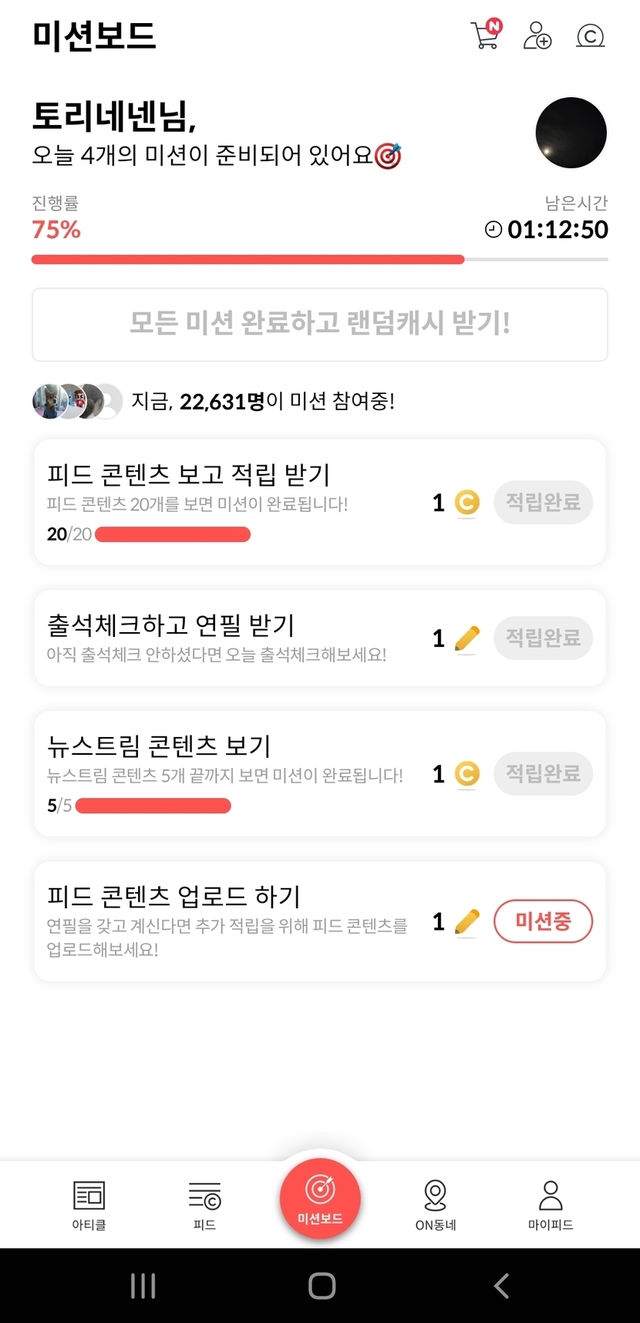Tap the Android recent apps button
This screenshot has width=640, height=1323.
click(143, 1286)
